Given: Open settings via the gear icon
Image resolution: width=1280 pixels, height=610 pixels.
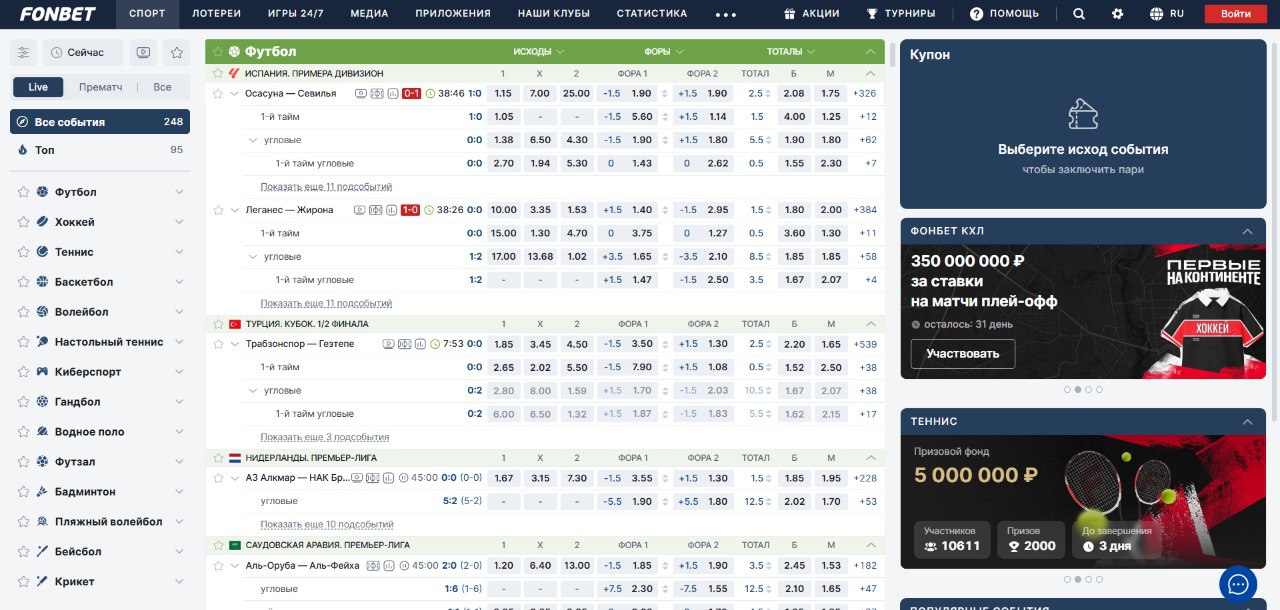Looking at the screenshot, I should tap(1118, 14).
